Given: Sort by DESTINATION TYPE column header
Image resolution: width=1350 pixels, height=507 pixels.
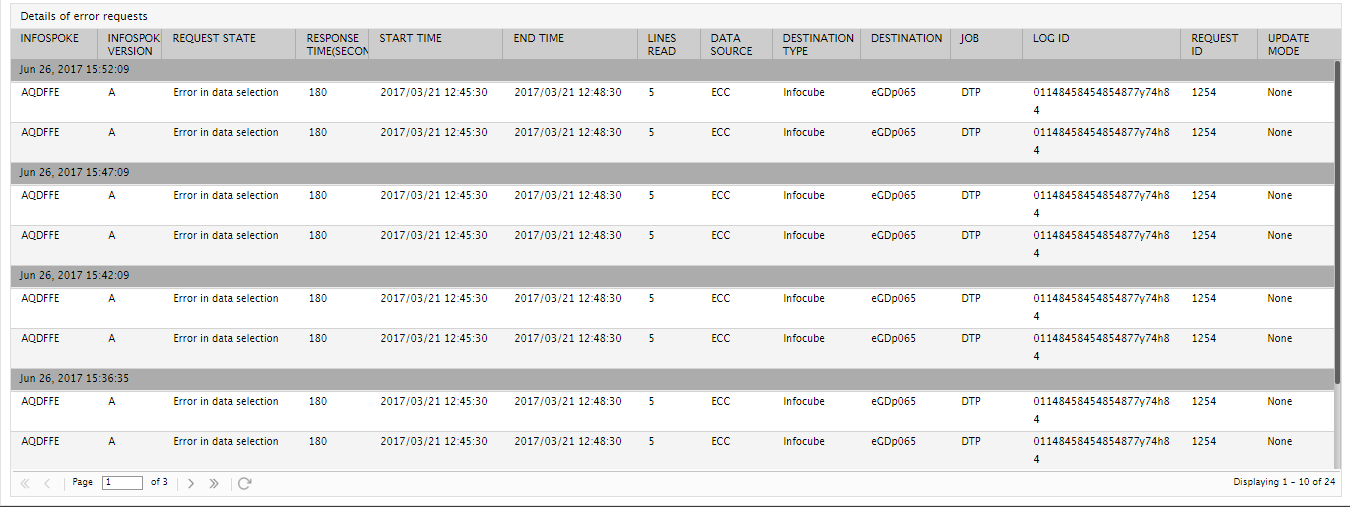Looking at the screenshot, I should pyautogui.click(x=816, y=44).
